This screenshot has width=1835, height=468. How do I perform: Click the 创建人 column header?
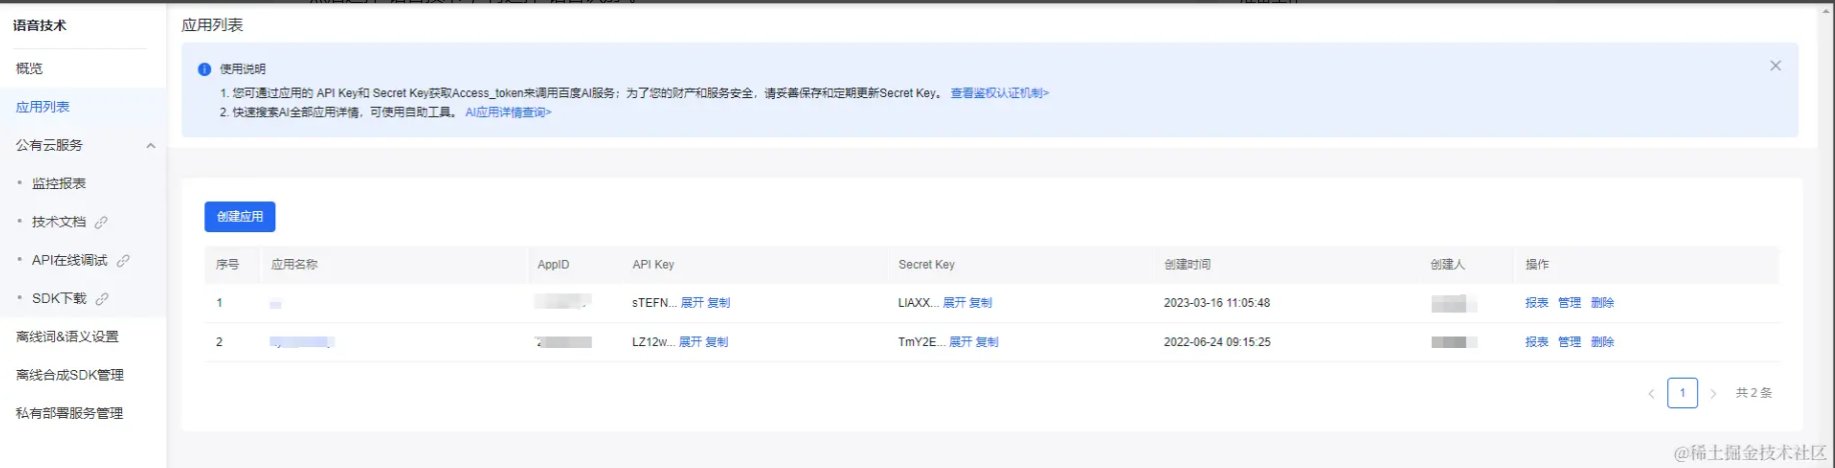pyautogui.click(x=1447, y=265)
